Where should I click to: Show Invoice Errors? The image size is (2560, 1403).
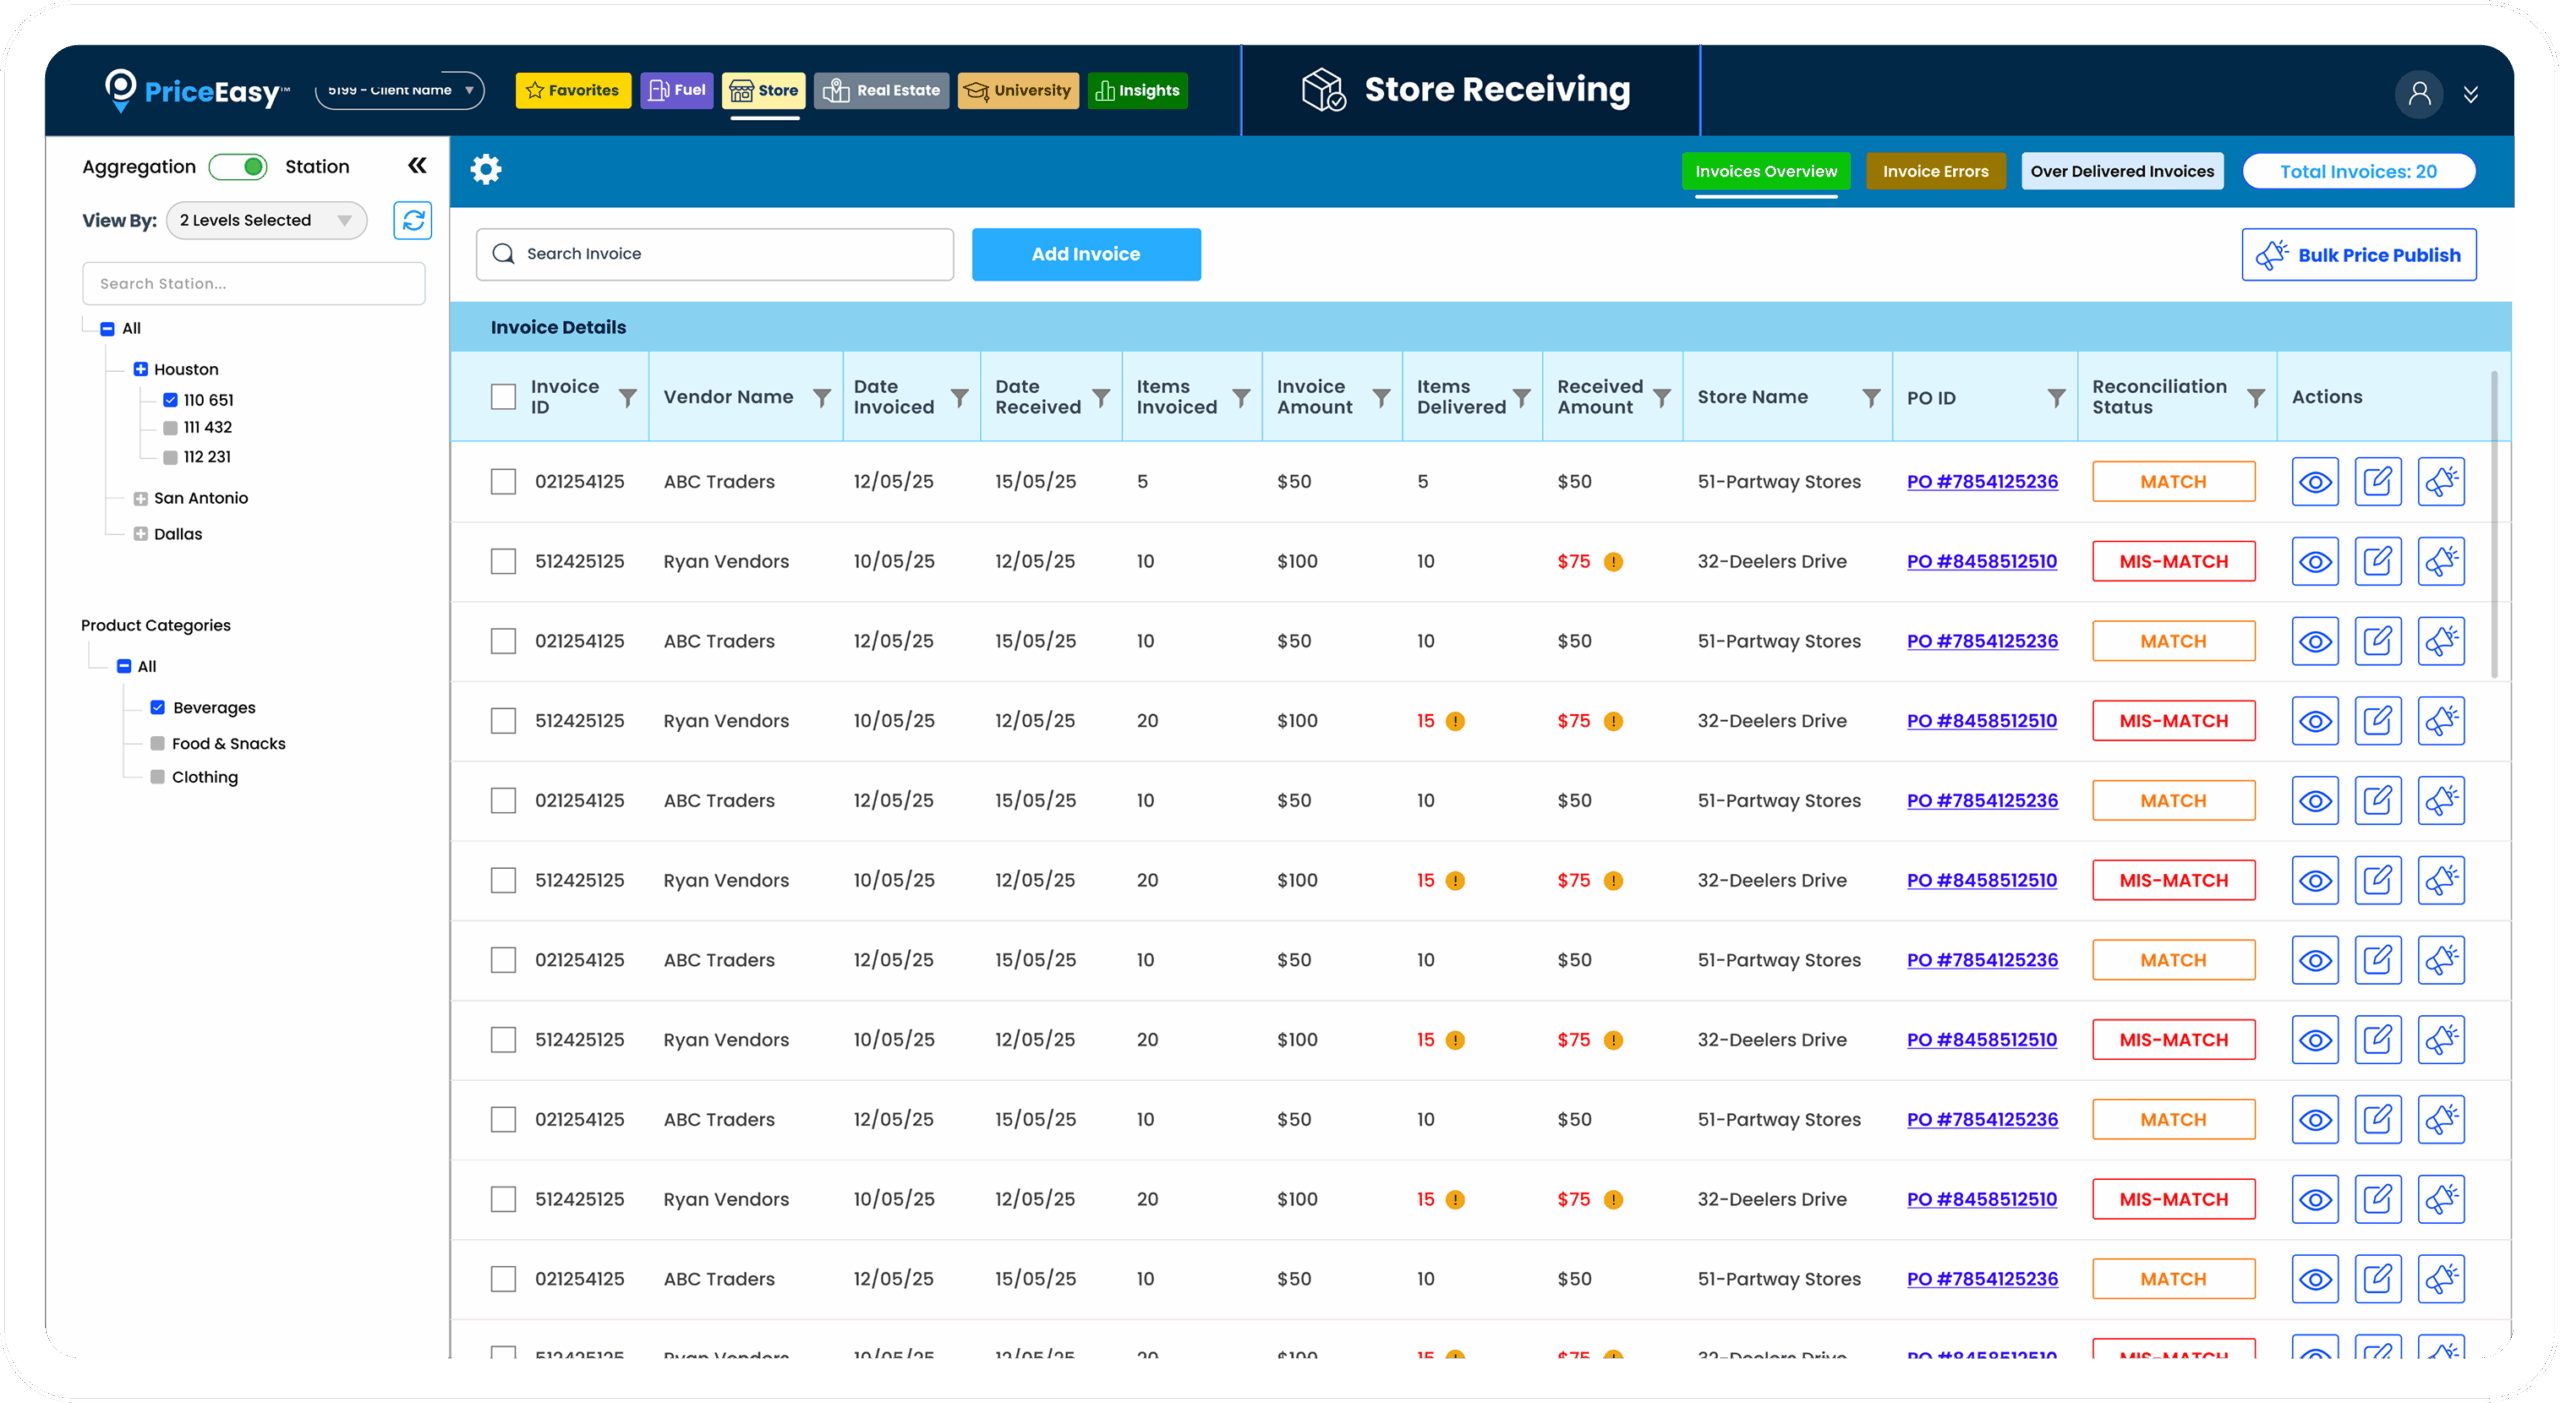point(1935,171)
